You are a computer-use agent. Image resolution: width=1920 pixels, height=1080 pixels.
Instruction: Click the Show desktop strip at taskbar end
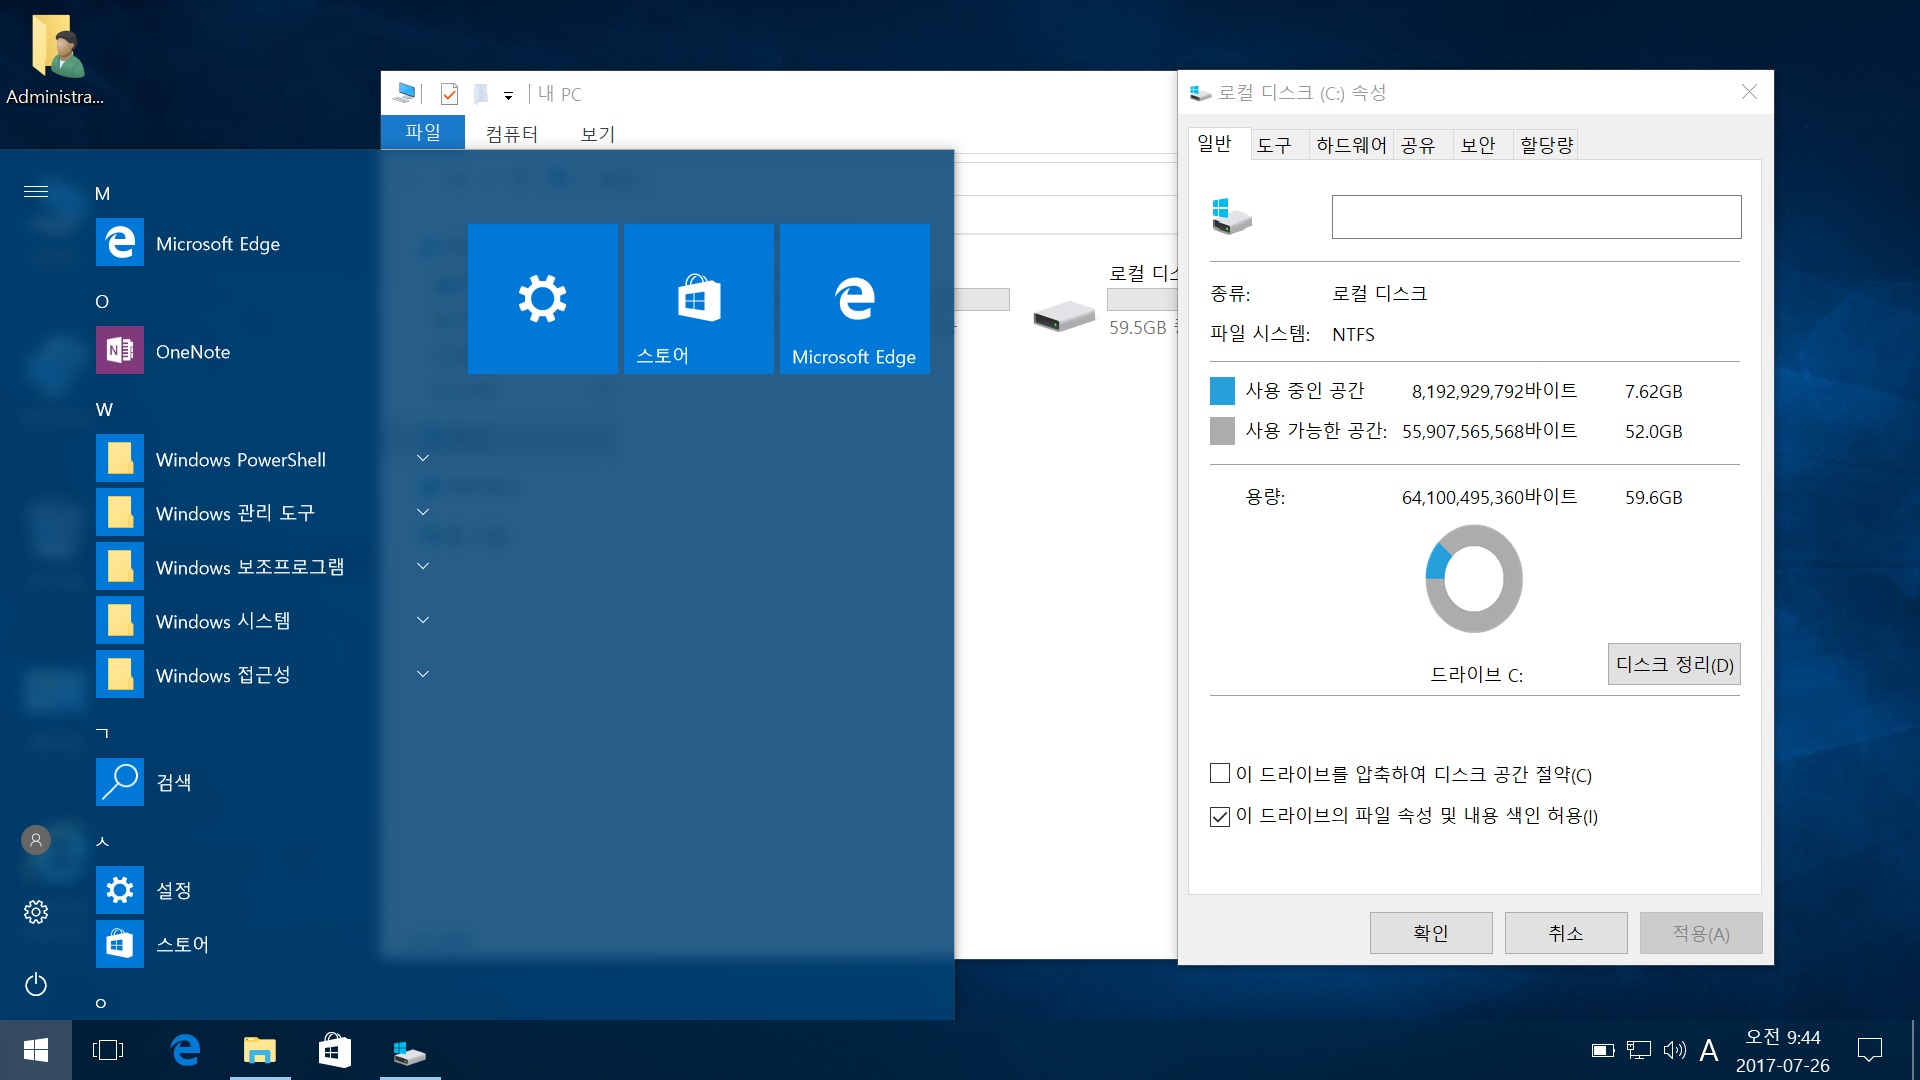pyautogui.click(x=1914, y=1050)
